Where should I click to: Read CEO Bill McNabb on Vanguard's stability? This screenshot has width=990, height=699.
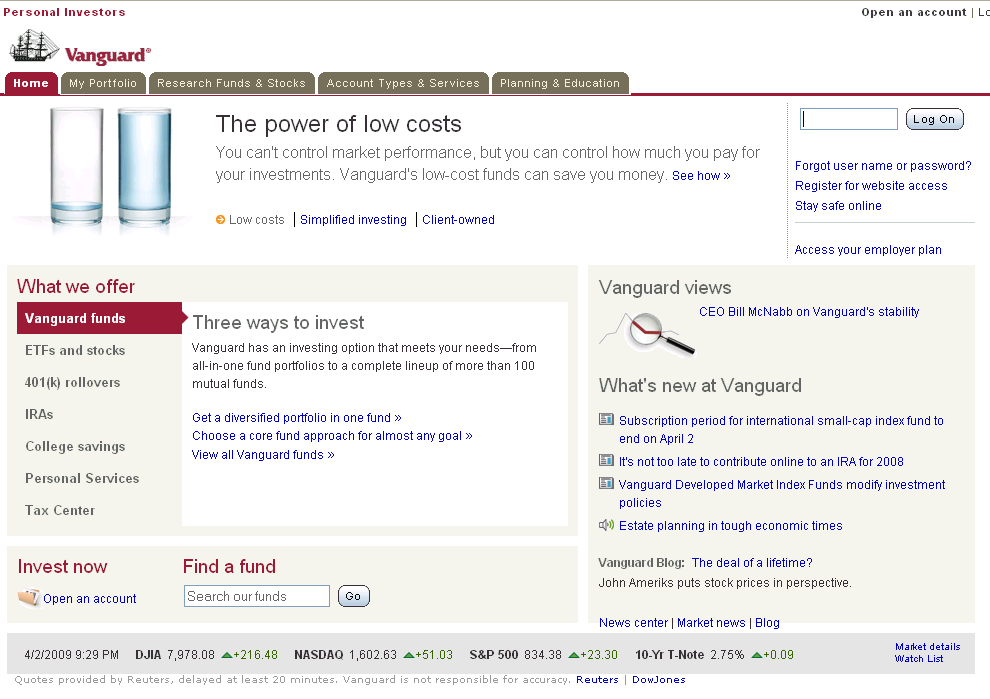[x=809, y=312]
